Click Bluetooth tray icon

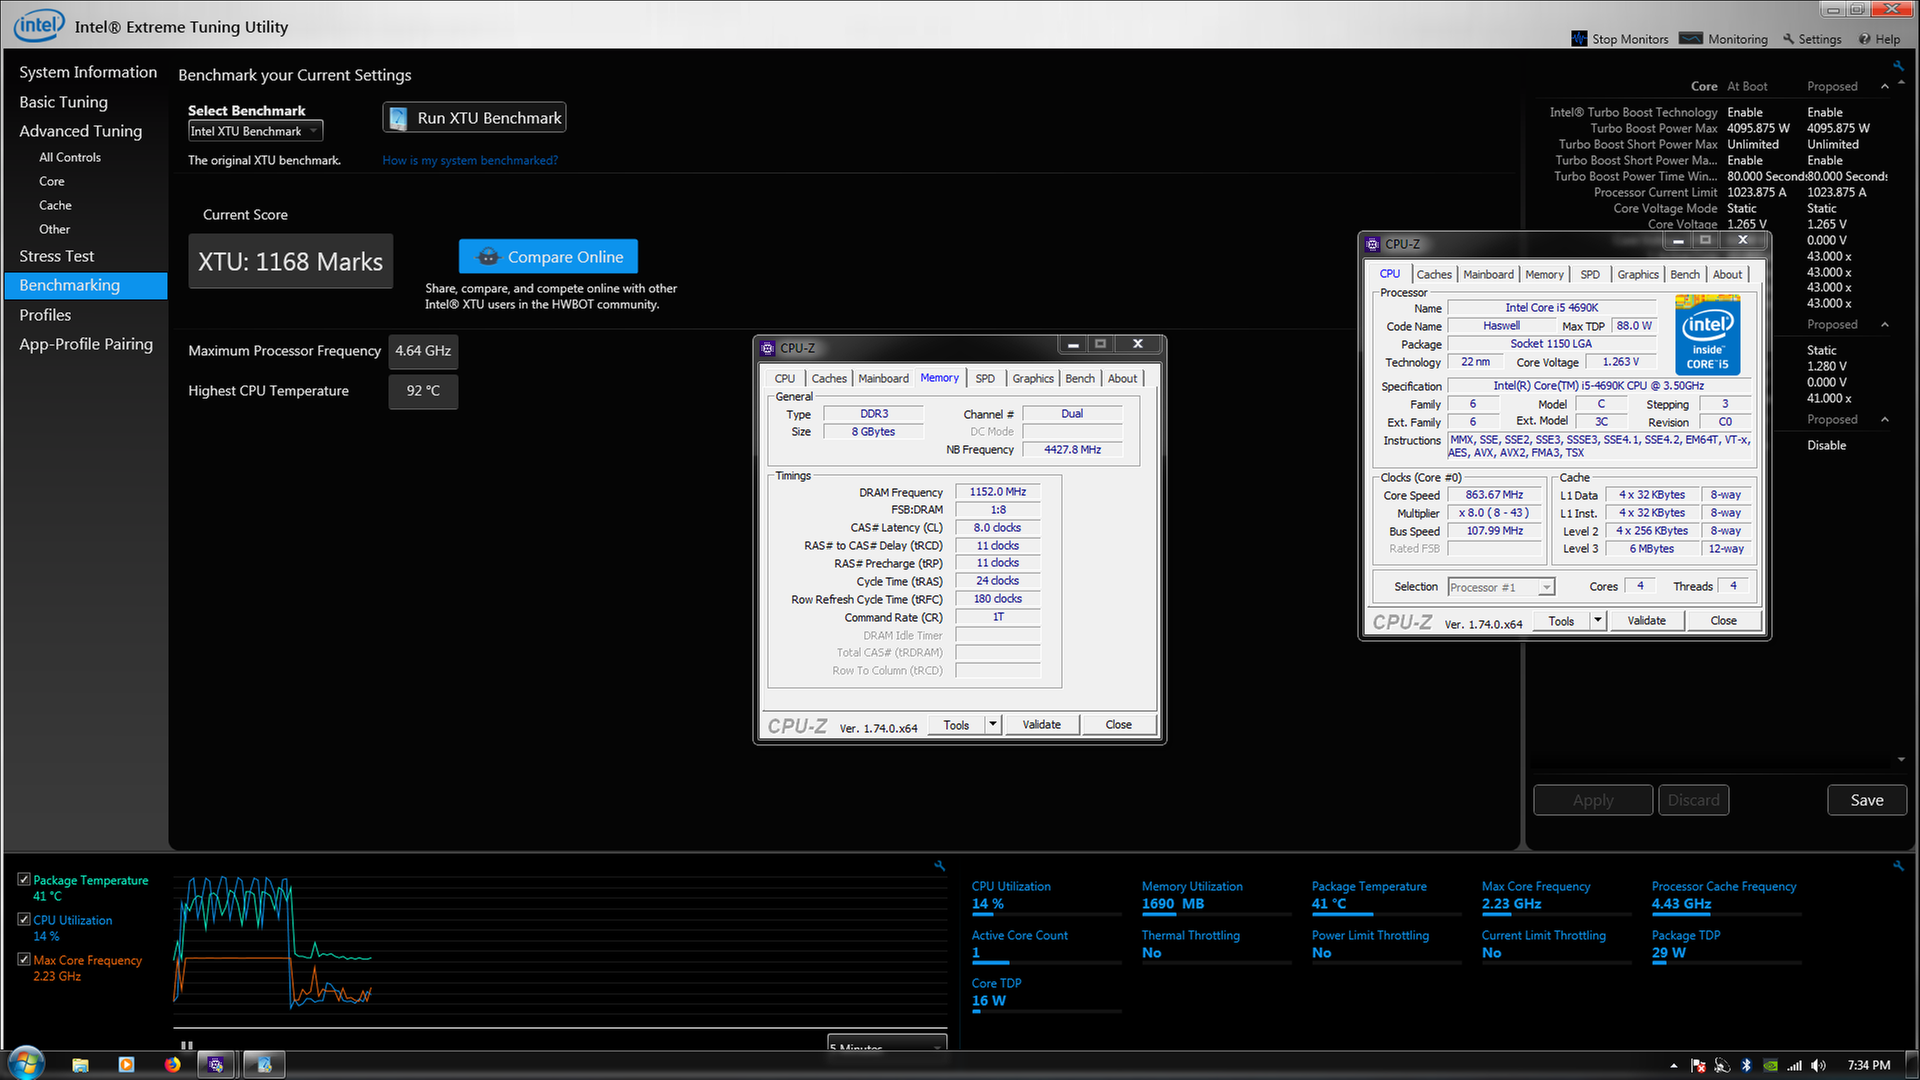pos(1746,1066)
